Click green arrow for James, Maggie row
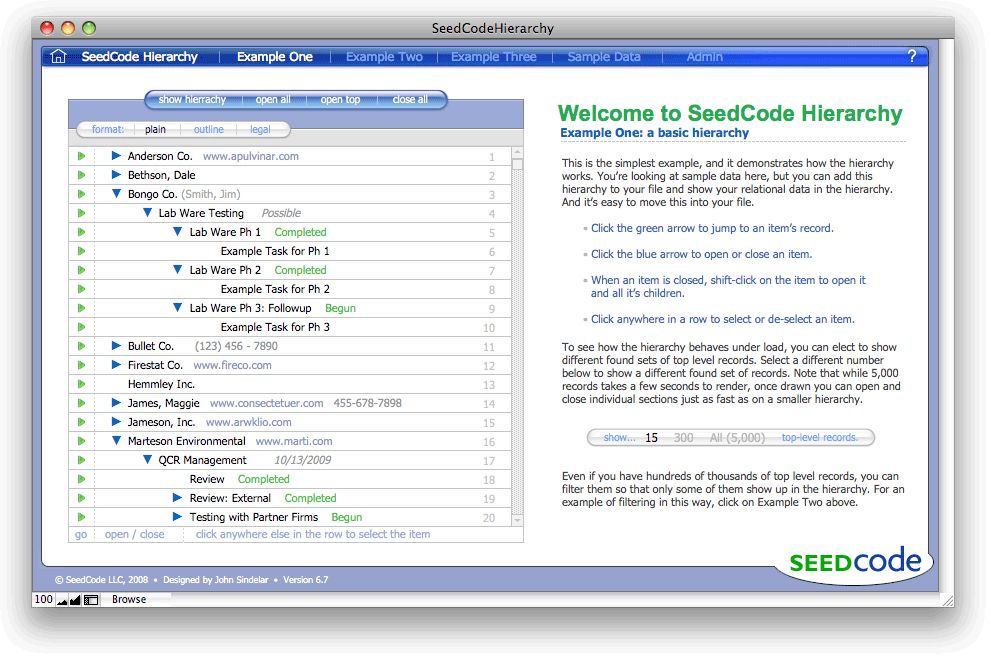 coord(81,402)
